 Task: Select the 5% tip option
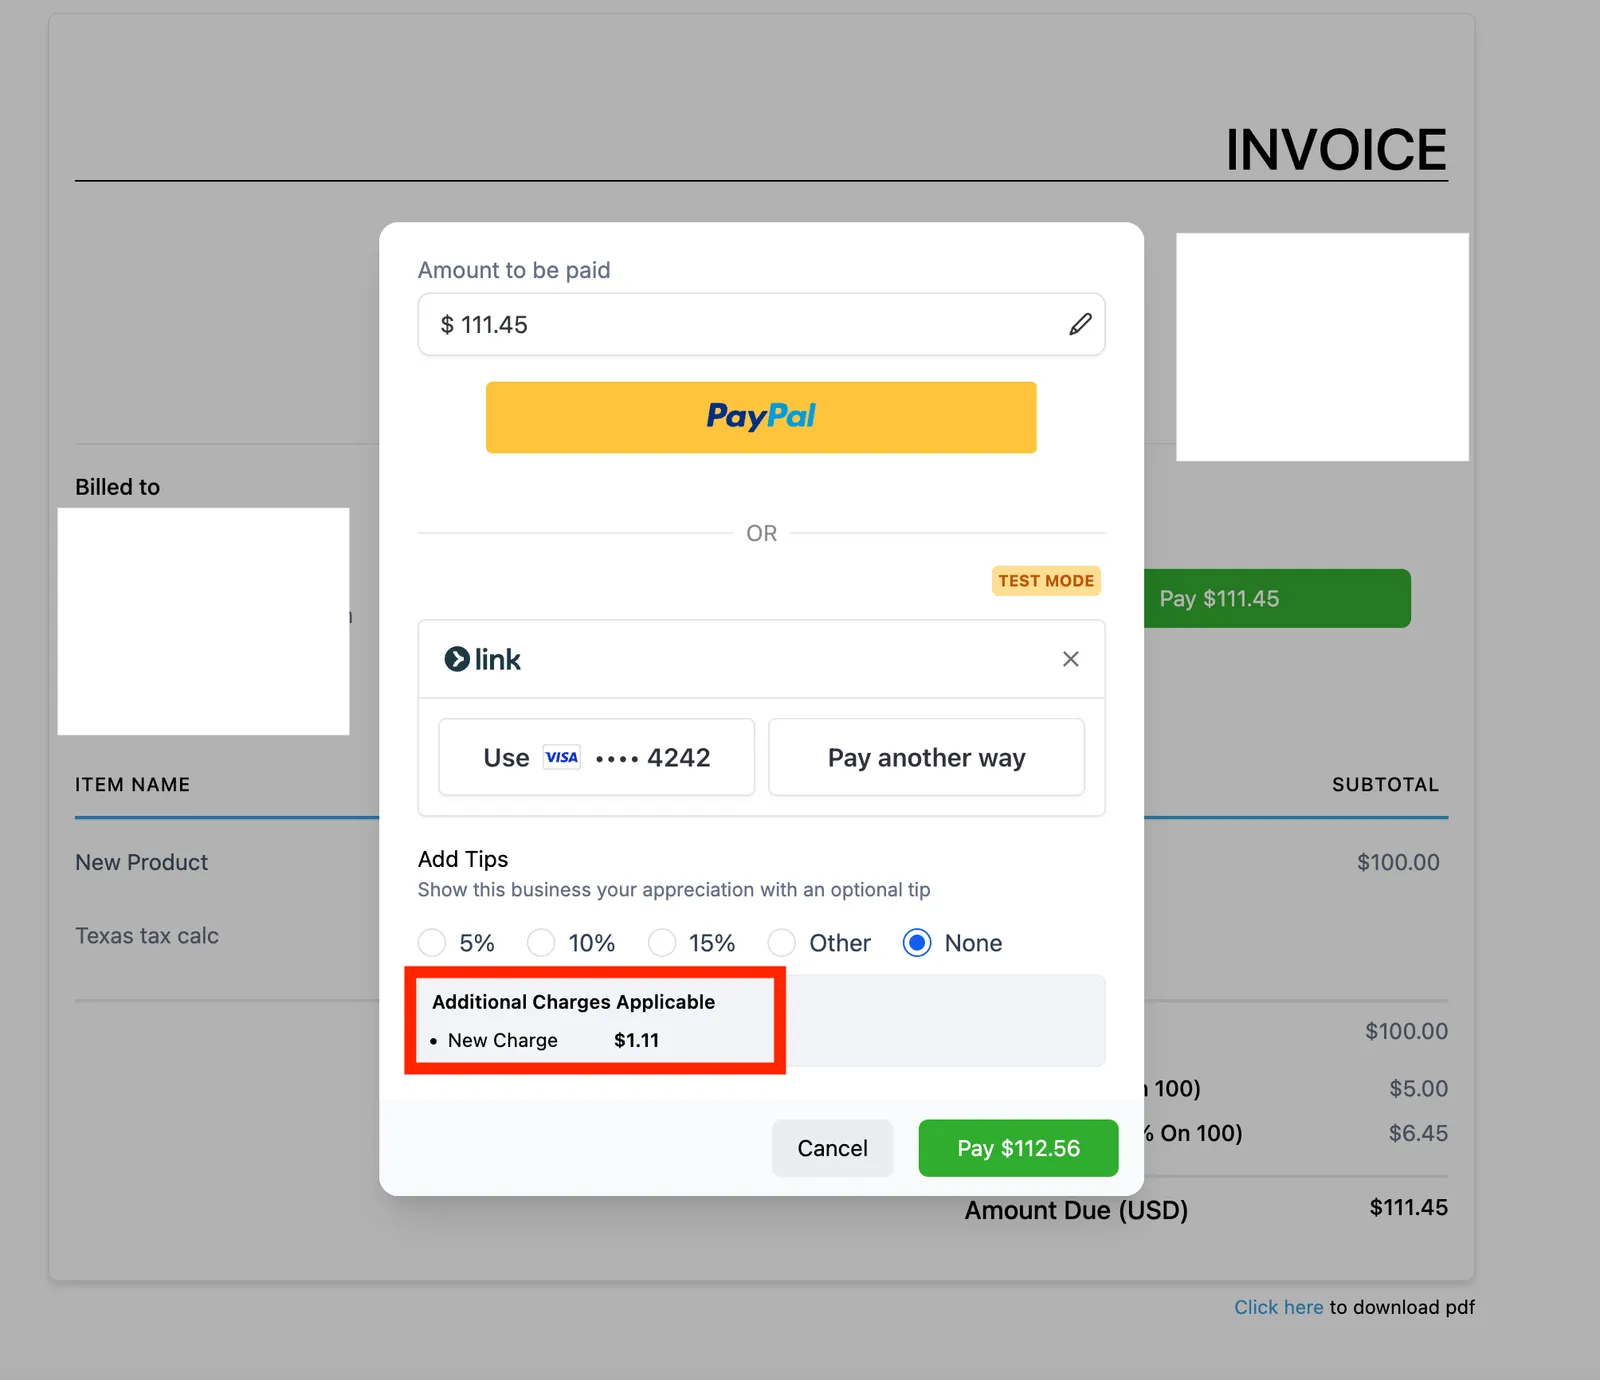[432, 943]
